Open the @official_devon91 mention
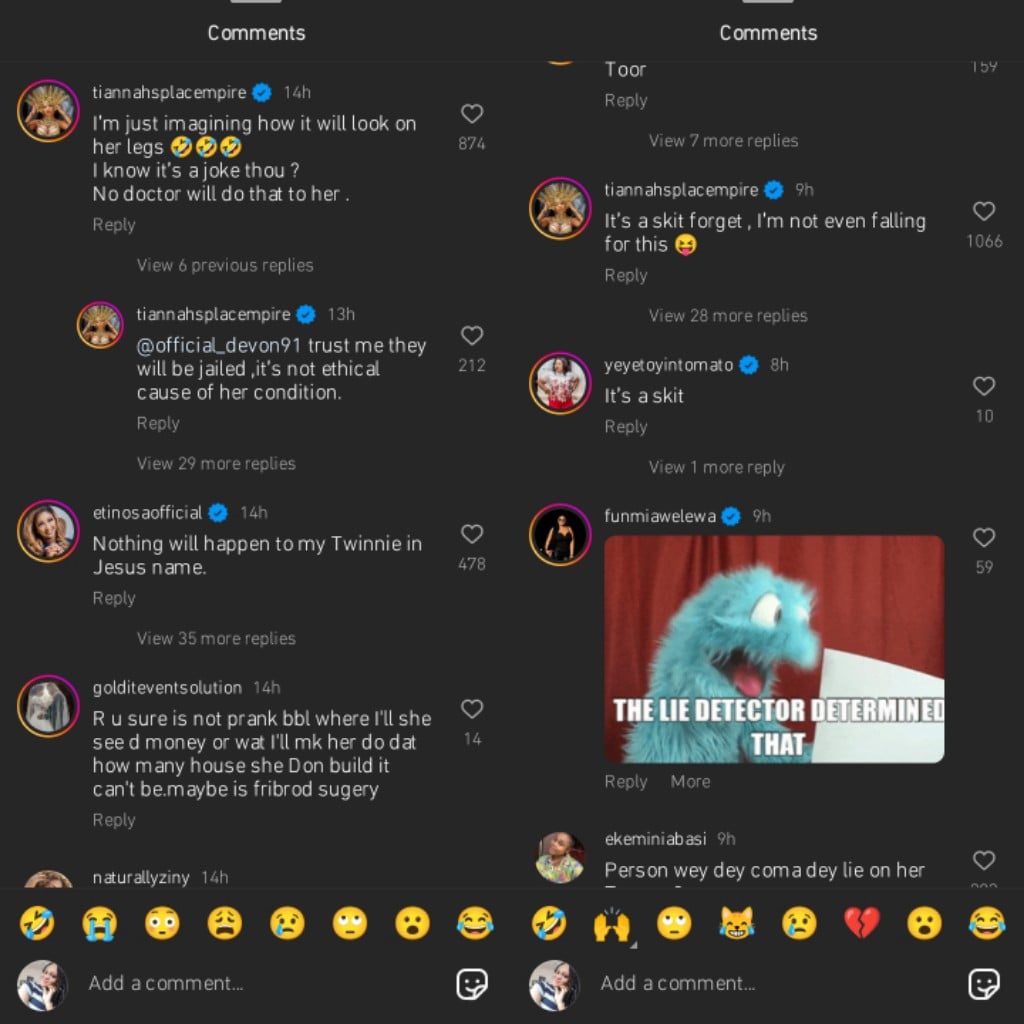 [219, 345]
